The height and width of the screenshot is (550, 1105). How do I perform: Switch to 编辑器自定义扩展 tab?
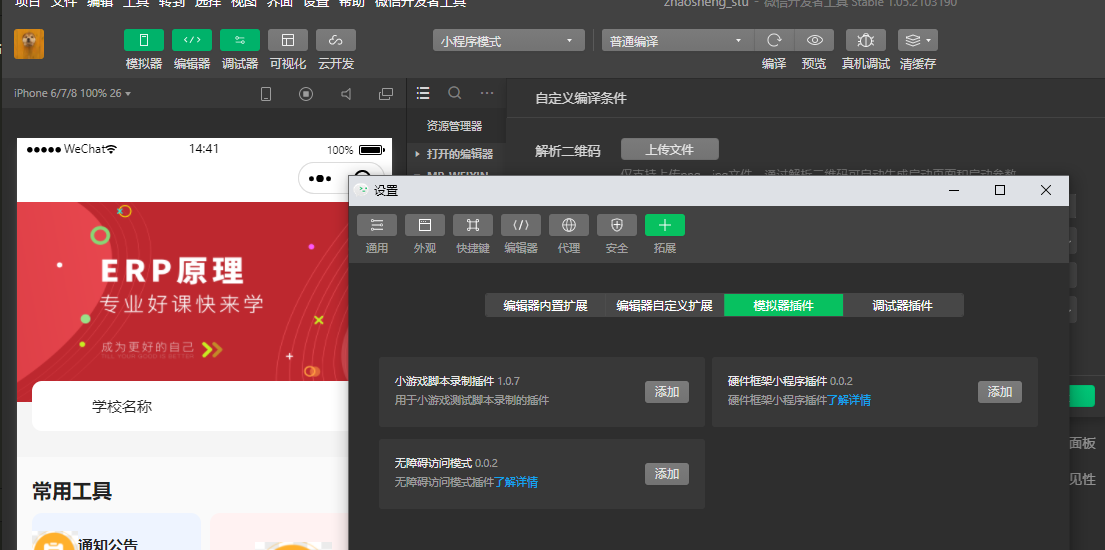pos(665,305)
